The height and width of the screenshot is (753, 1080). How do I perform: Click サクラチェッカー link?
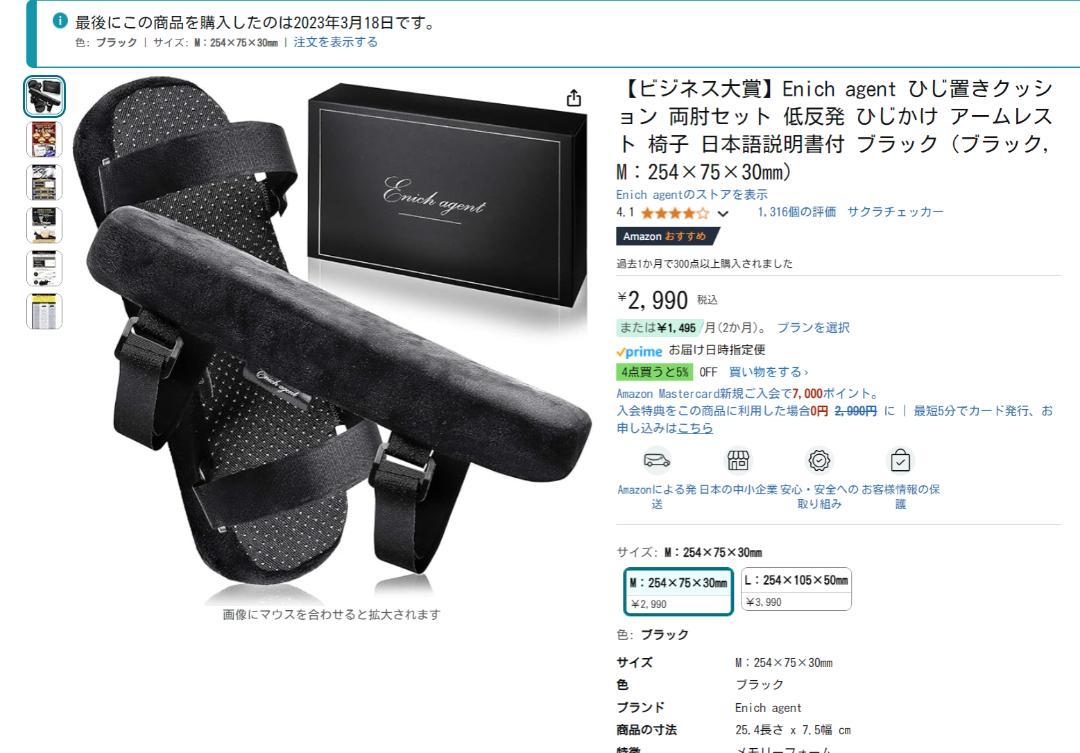point(895,212)
